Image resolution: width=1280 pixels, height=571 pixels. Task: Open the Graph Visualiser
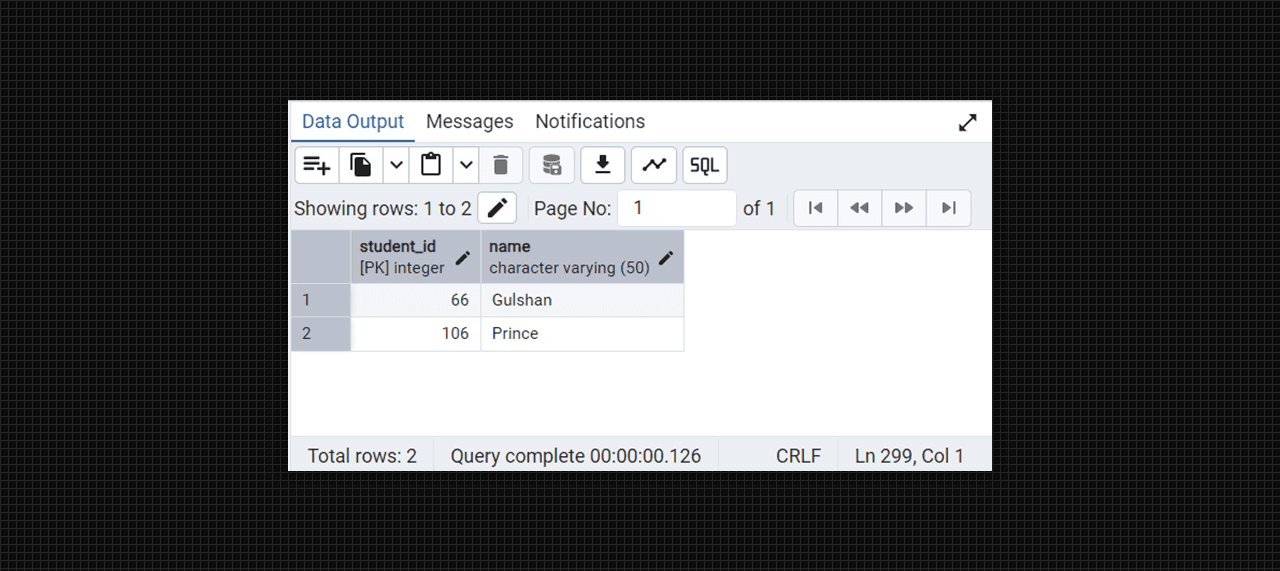(654, 165)
